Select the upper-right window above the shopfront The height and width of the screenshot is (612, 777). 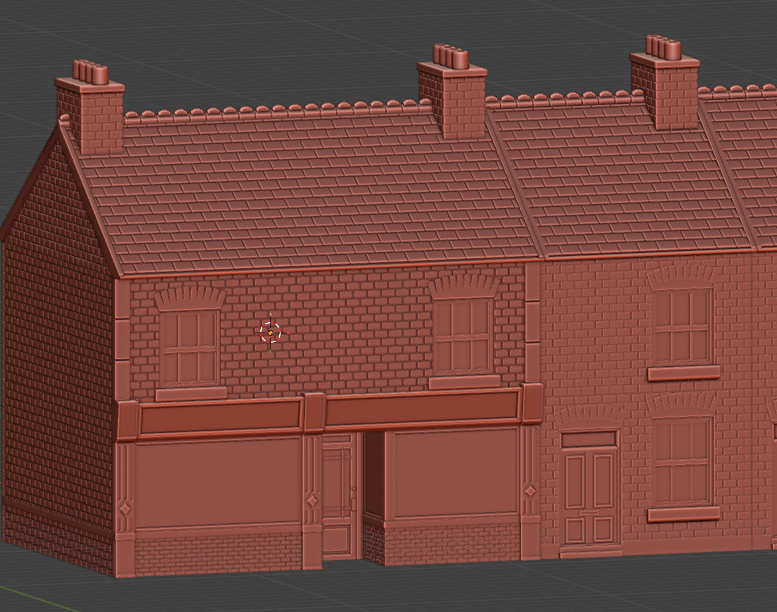(x=463, y=334)
